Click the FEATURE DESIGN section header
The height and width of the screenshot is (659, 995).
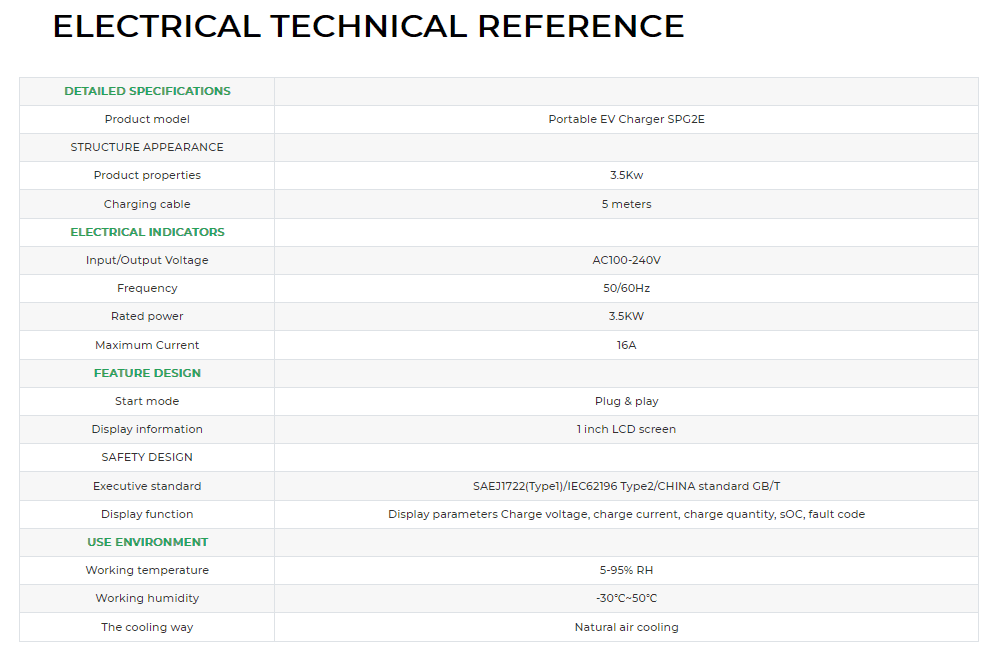tap(147, 373)
